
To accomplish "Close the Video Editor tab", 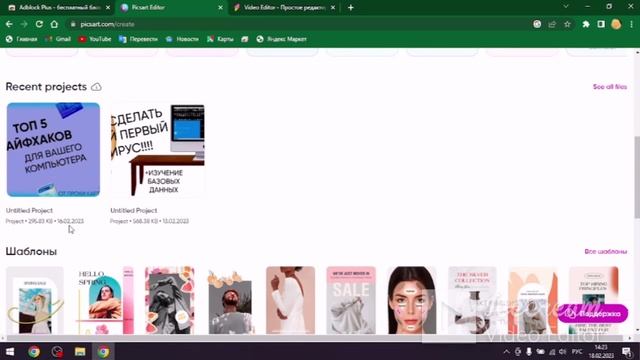I will (333, 7).
